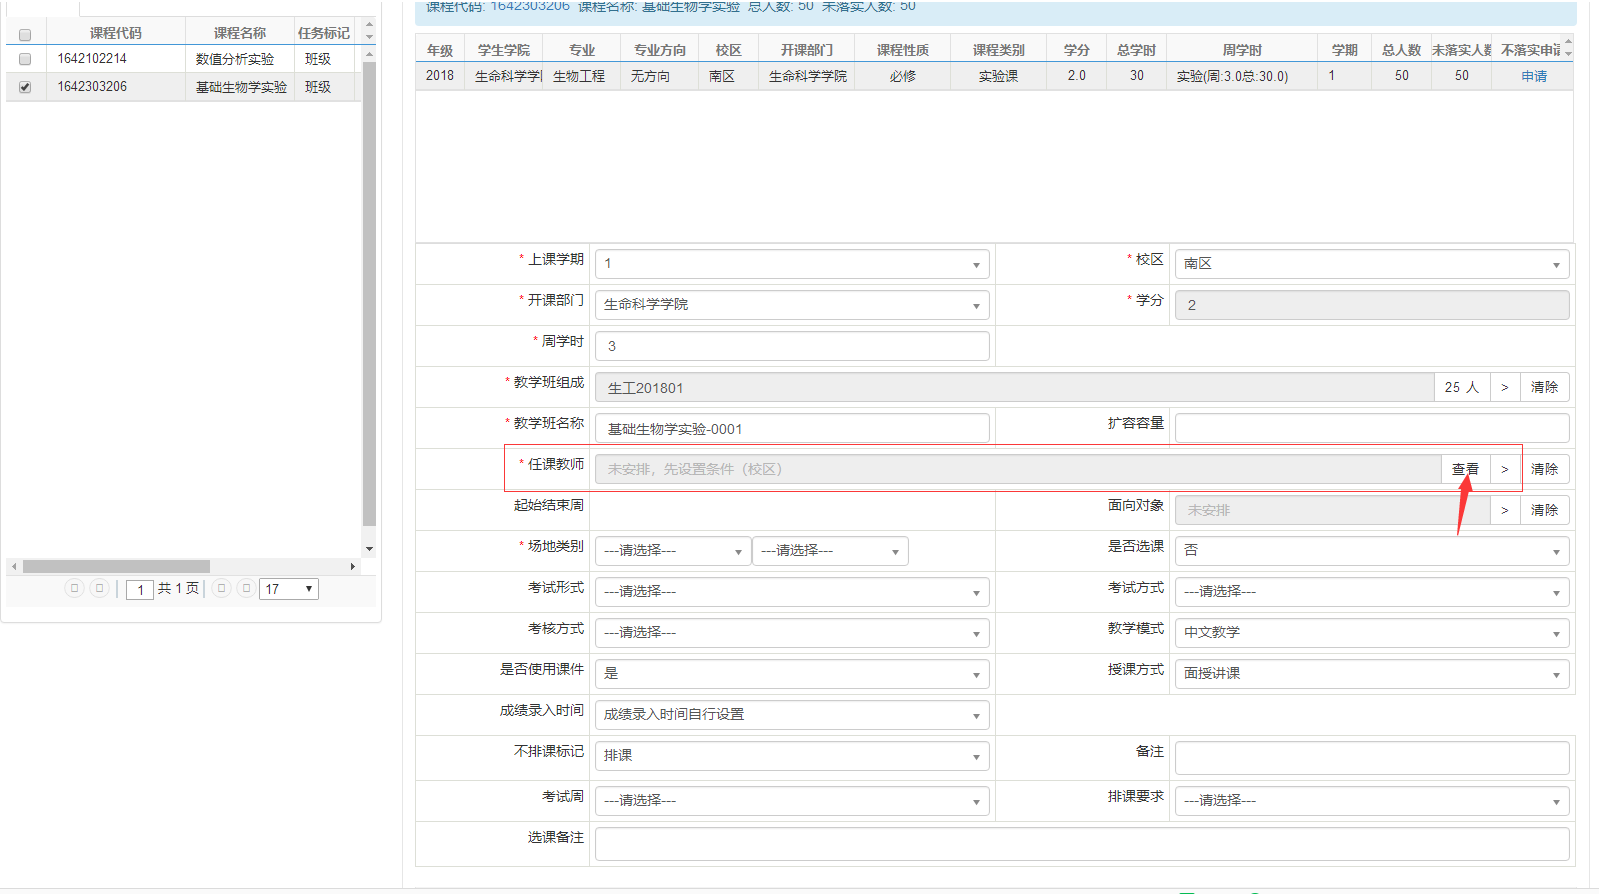Click the 教学班名称 input field
This screenshot has height=894, width=1599.
coord(791,428)
